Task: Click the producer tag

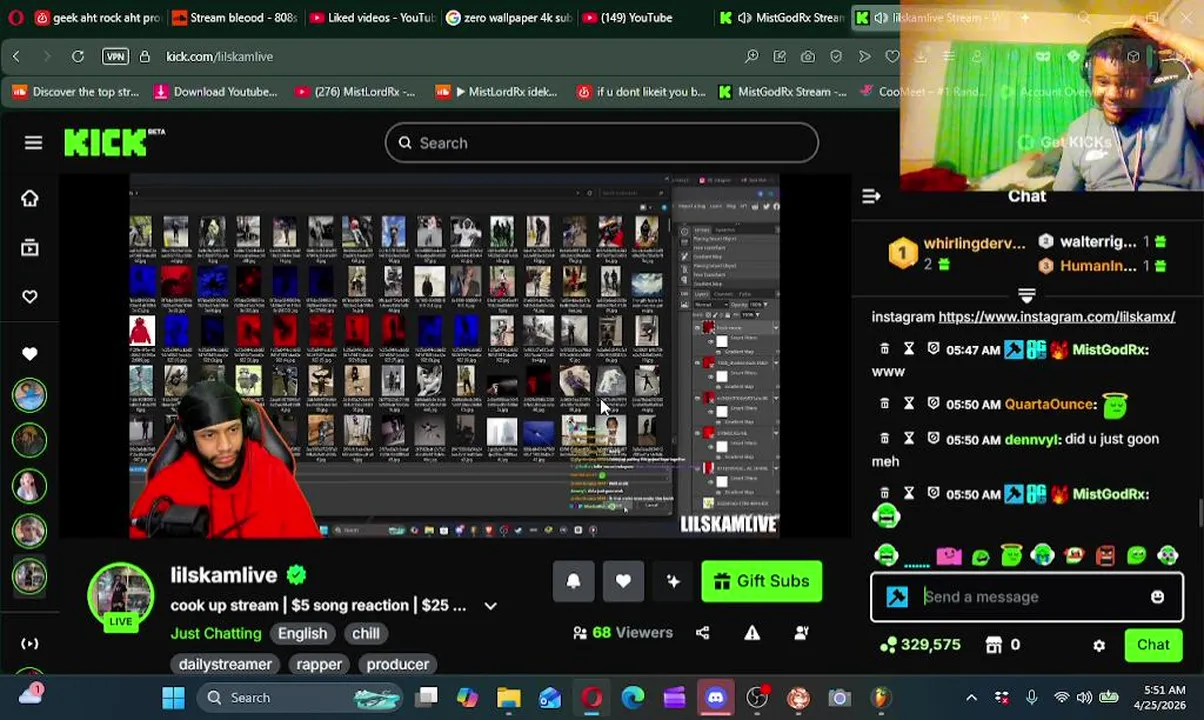Action: 397,664
